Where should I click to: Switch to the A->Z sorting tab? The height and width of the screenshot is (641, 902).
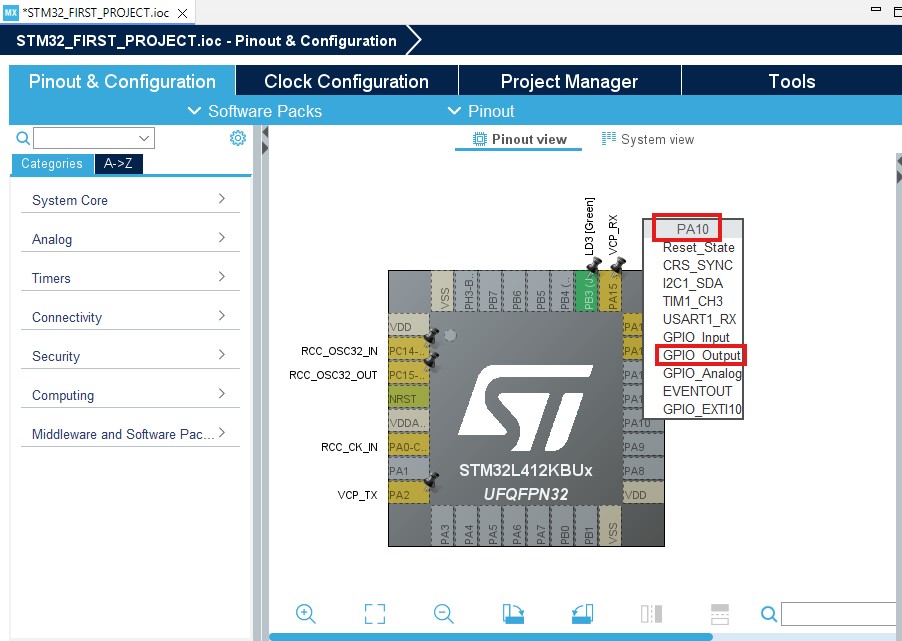point(117,163)
